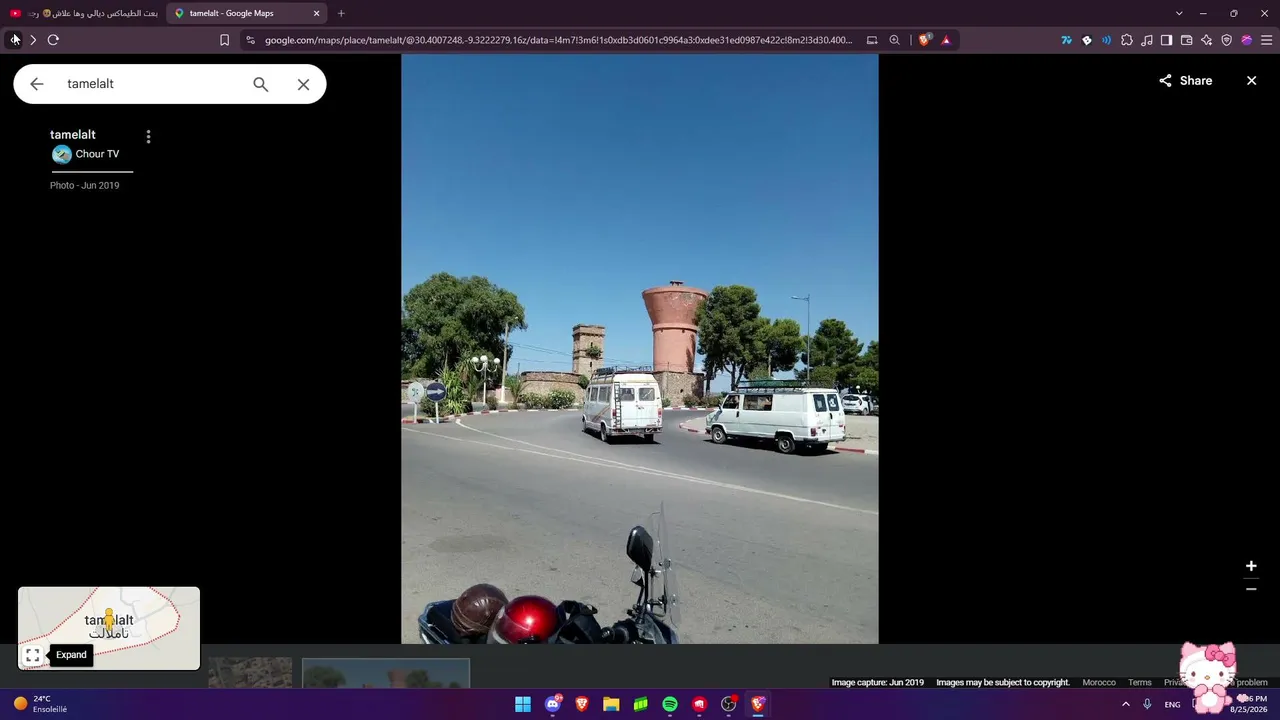This screenshot has width=1280, height=720.
Task: Show hidden system tray icons
Action: [1126, 704]
